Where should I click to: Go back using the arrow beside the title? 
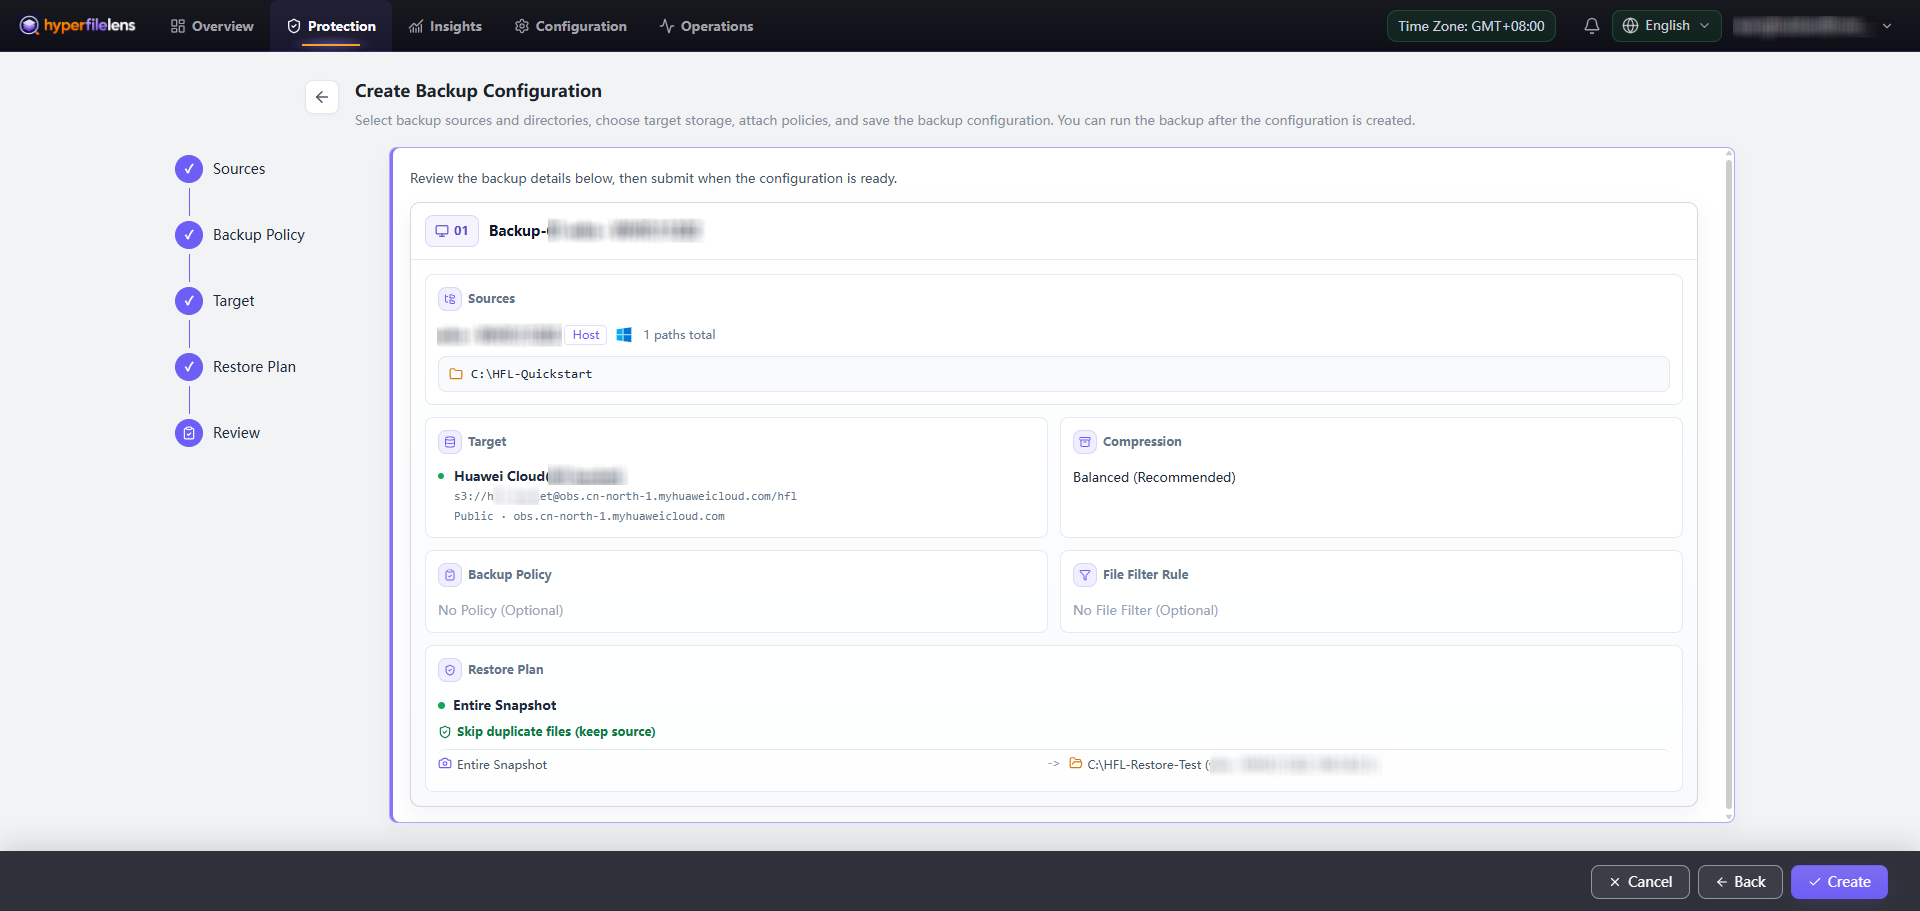click(322, 97)
